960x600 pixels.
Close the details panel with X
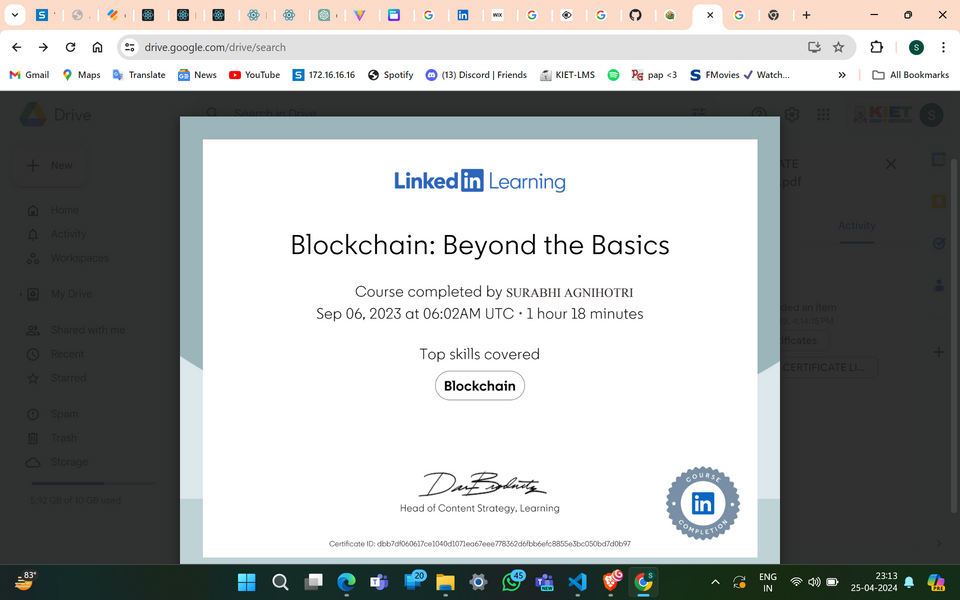891,164
